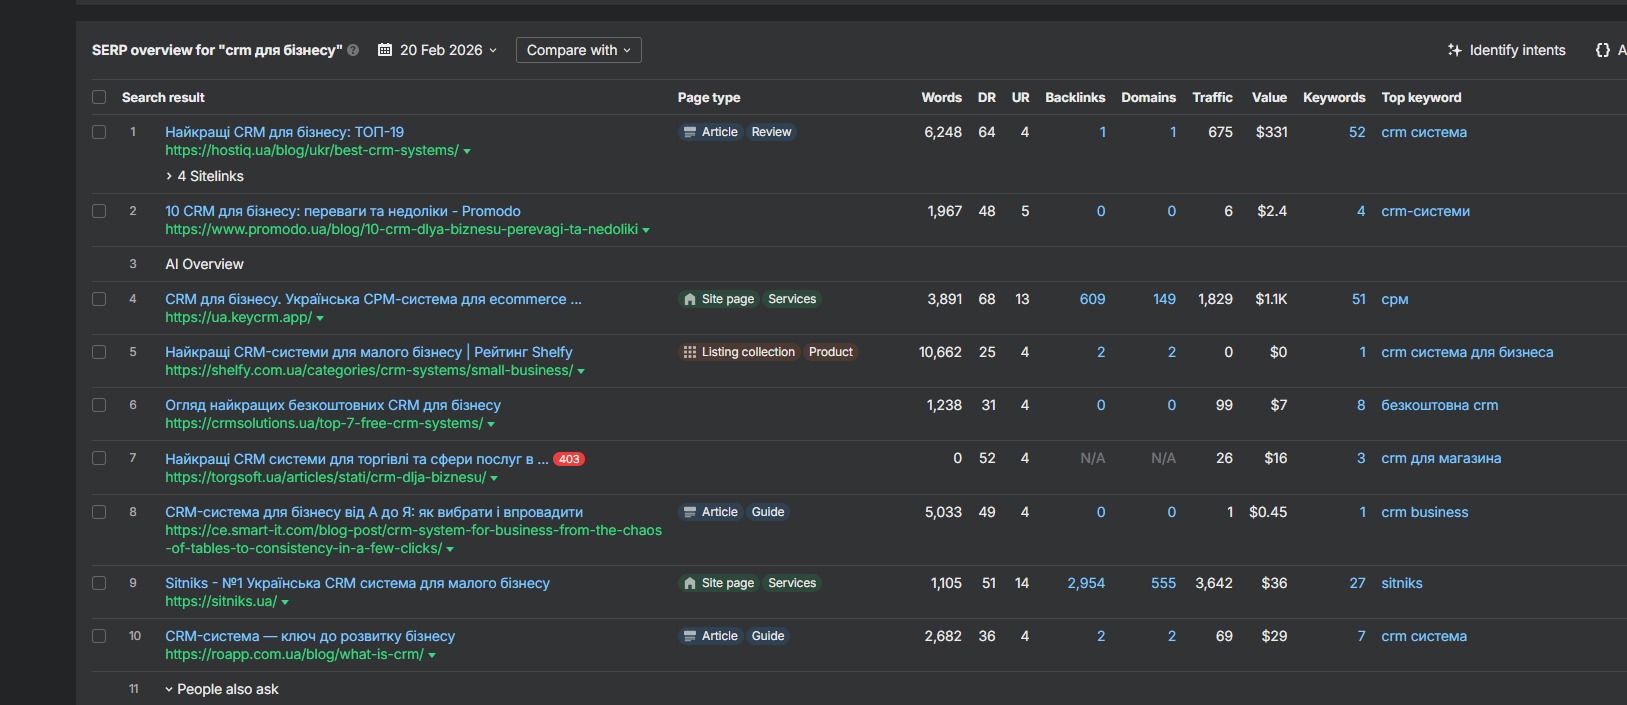Check the box for result number 4
1627x705 pixels.
pos(99,299)
